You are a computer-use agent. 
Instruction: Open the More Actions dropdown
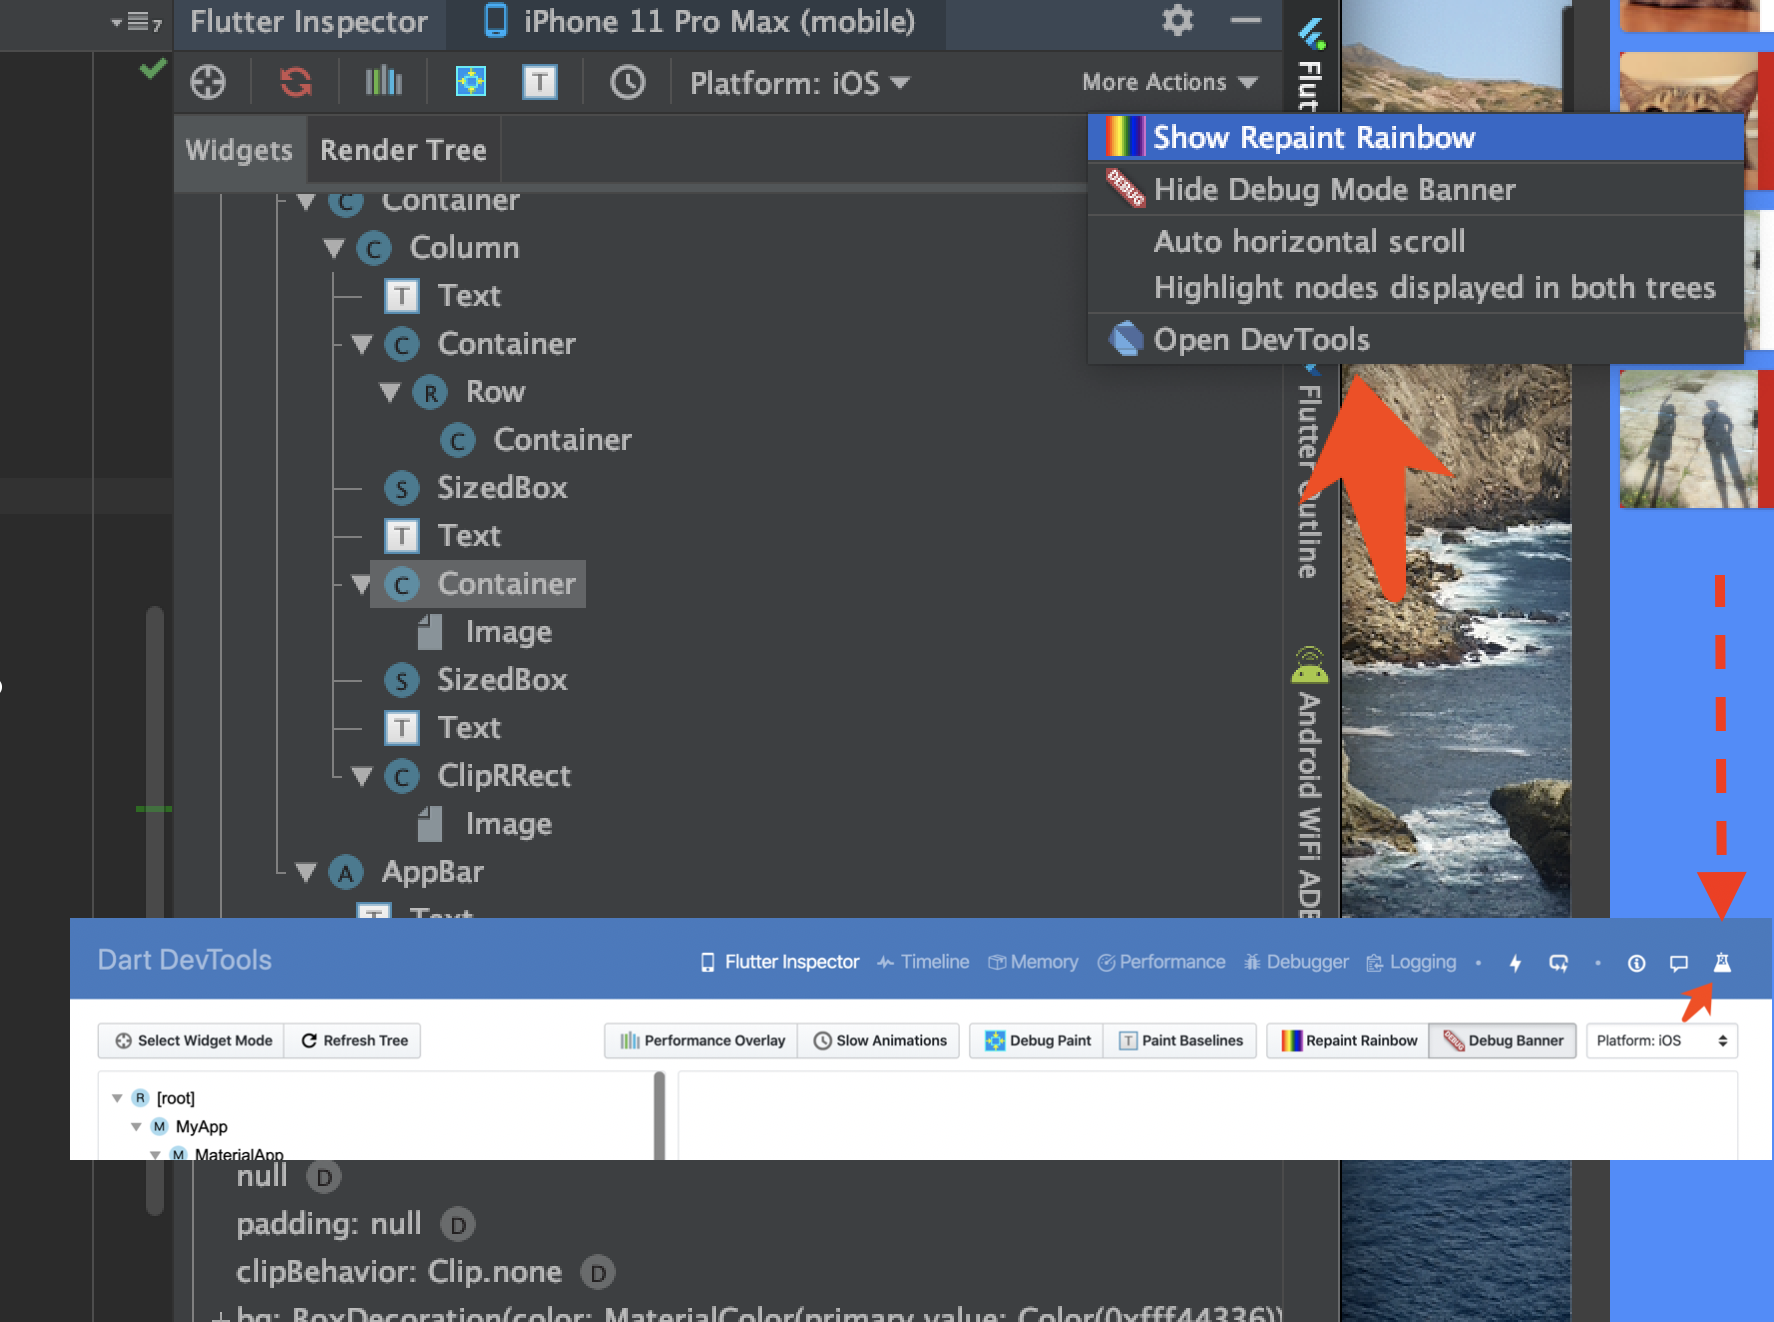click(1168, 82)
